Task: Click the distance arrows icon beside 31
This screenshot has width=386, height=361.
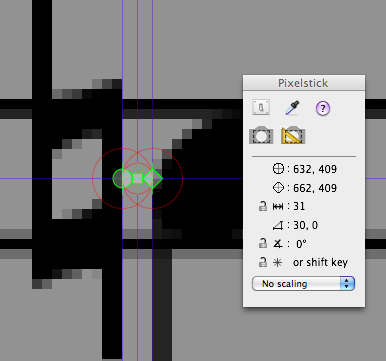Action: click(278, 207)
